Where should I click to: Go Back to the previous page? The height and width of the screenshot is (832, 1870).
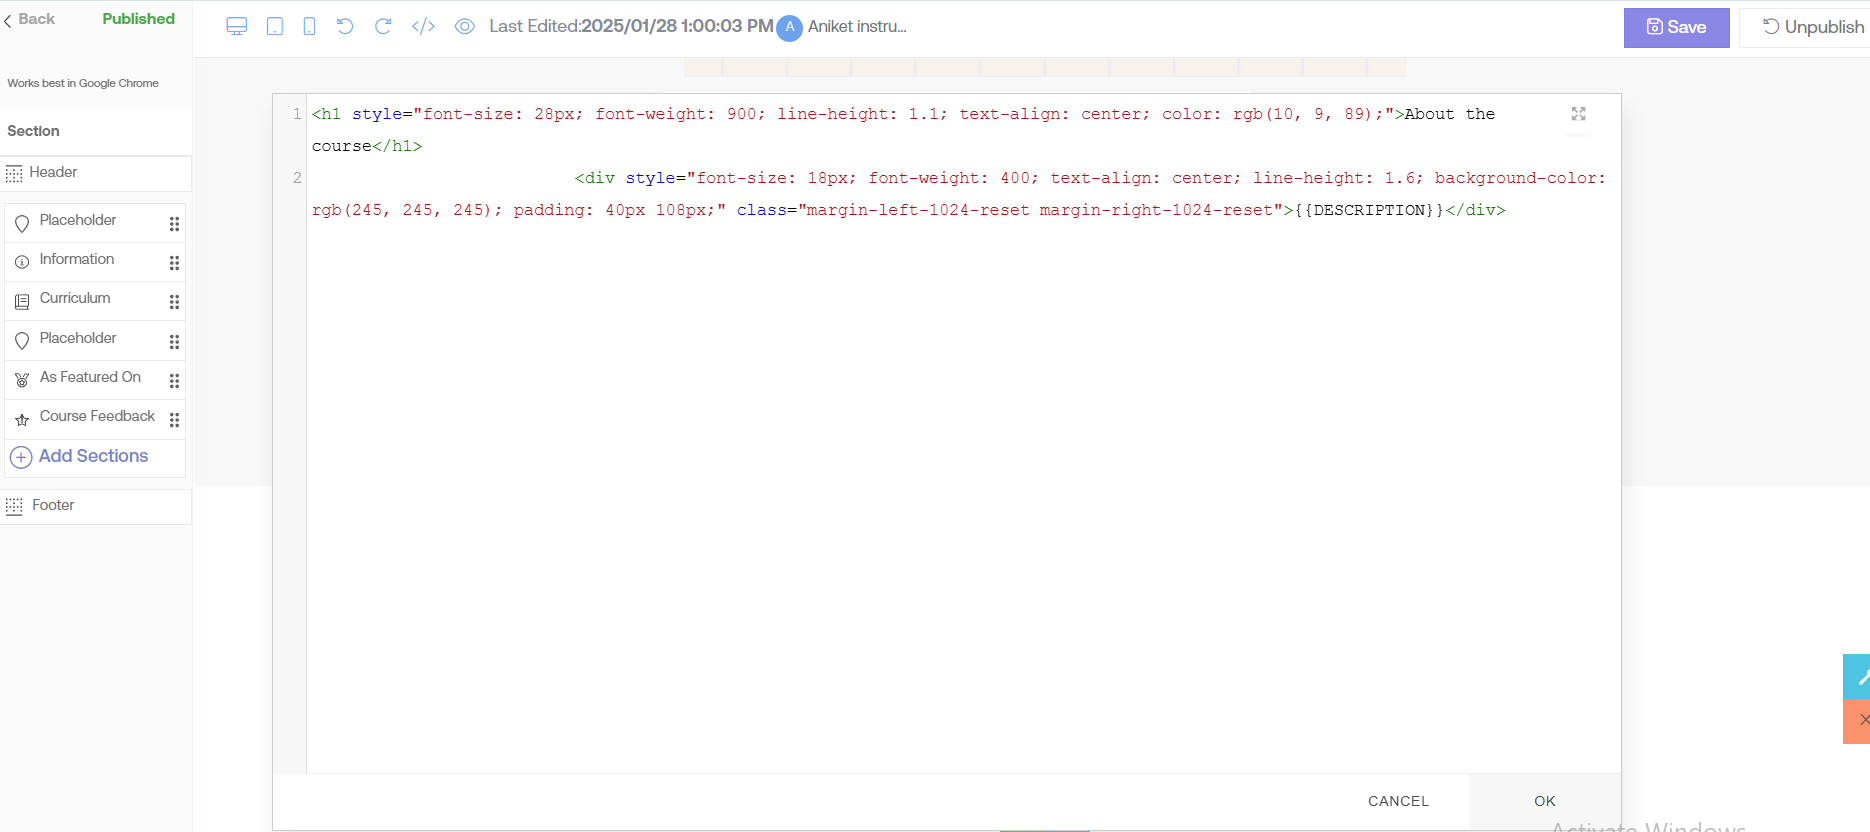(x=30, y=19)
